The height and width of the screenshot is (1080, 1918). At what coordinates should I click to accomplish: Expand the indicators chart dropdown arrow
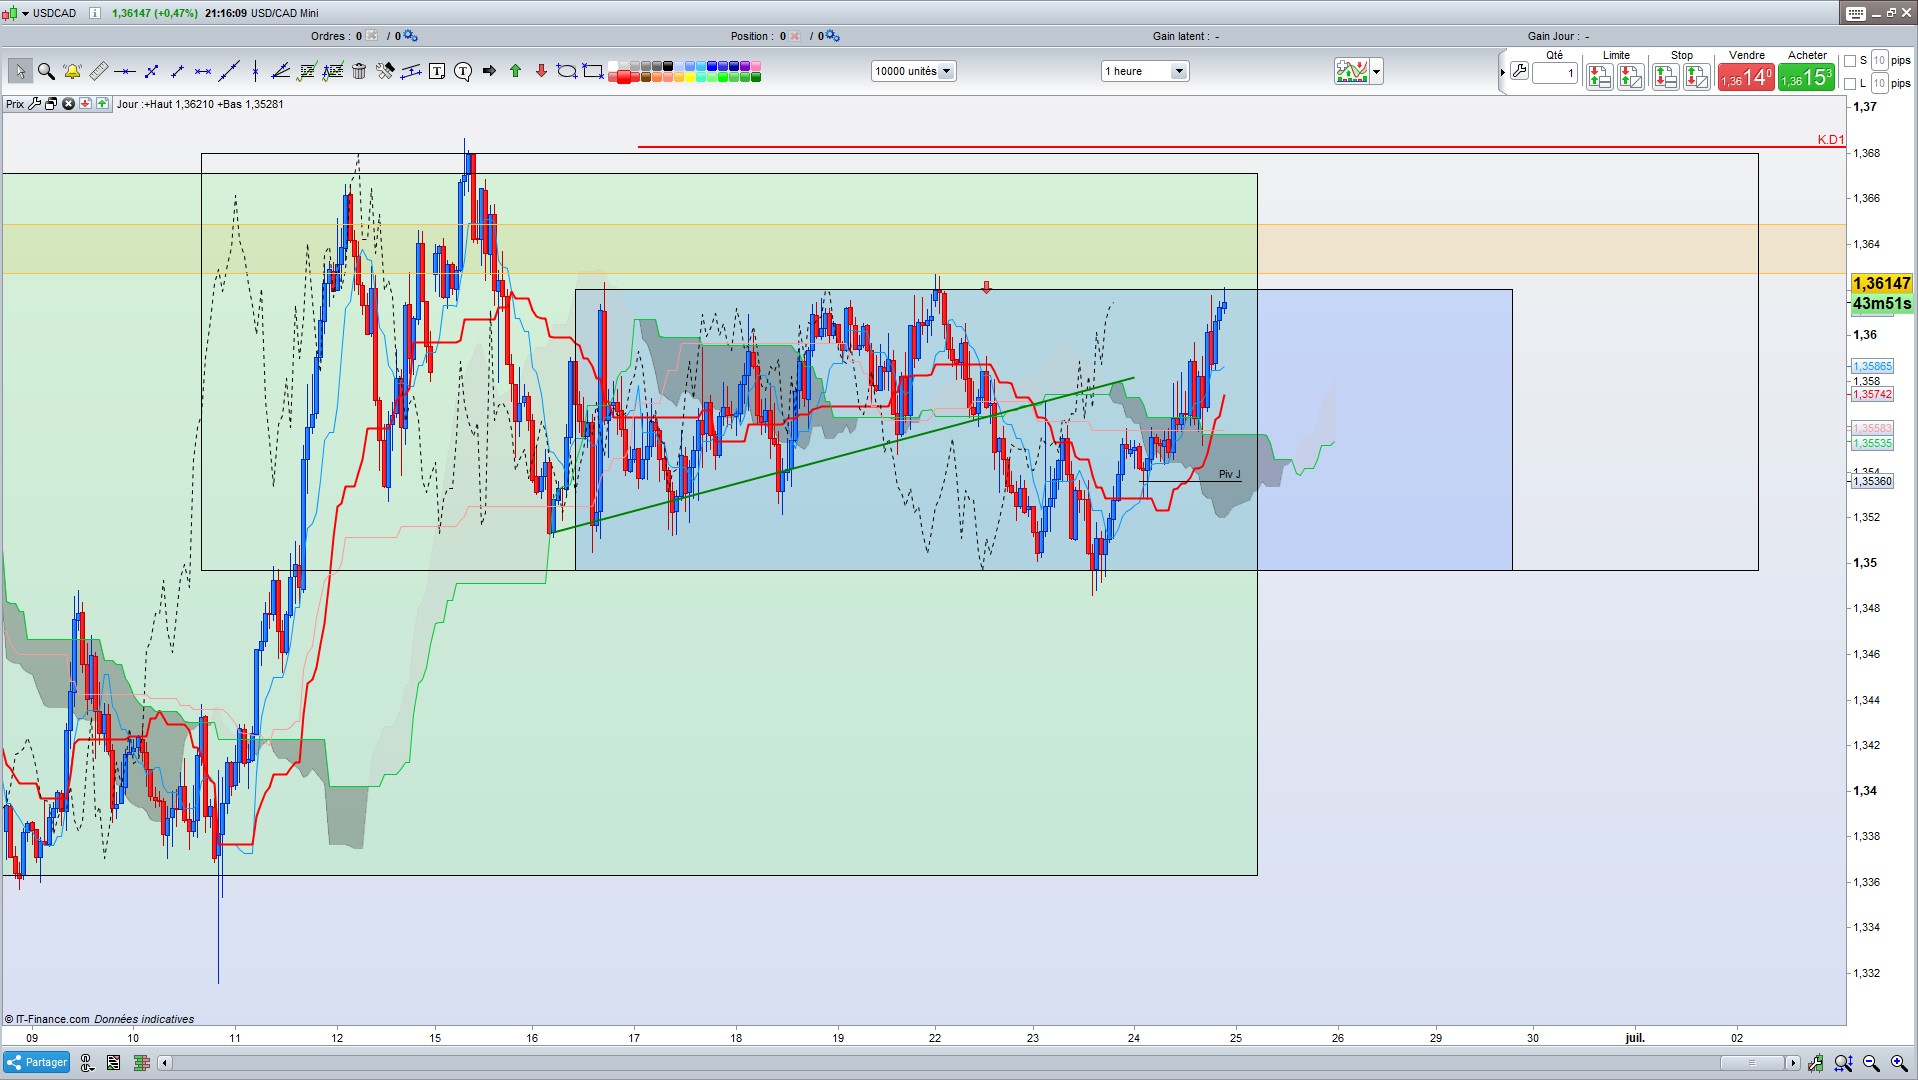click(x=1377, y=71)
